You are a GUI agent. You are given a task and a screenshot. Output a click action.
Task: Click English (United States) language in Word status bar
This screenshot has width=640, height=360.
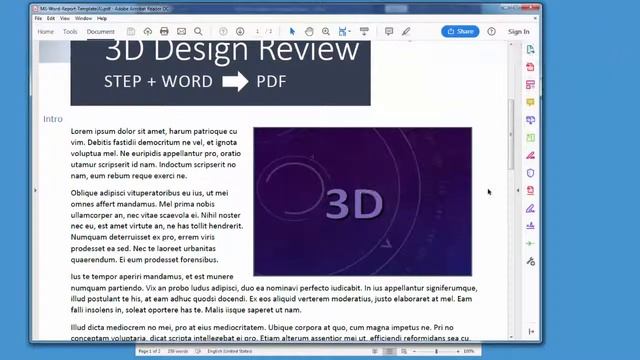point(230,351)
